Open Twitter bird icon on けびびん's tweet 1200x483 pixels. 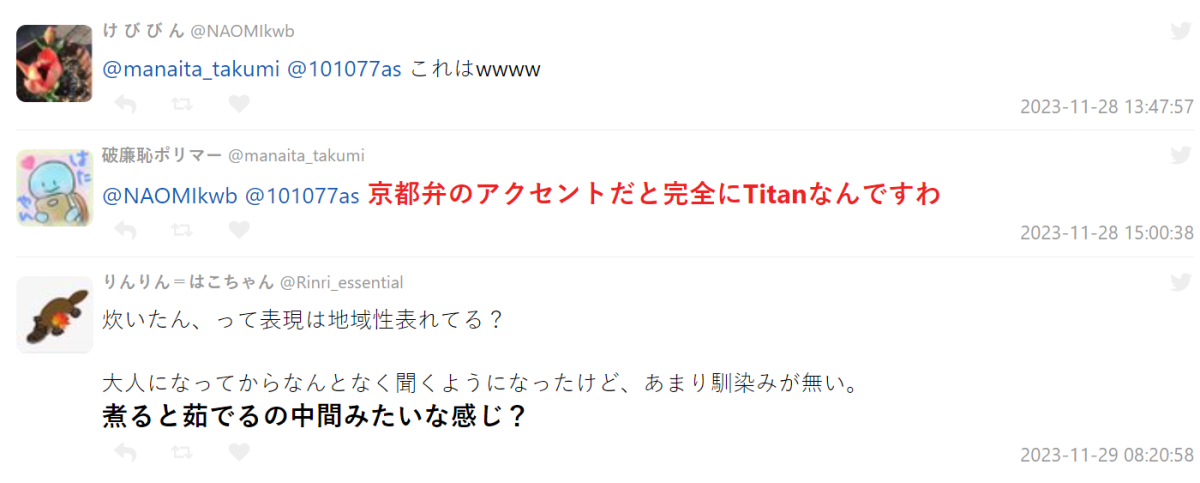pyautogui.click(x=1181, y=31)
